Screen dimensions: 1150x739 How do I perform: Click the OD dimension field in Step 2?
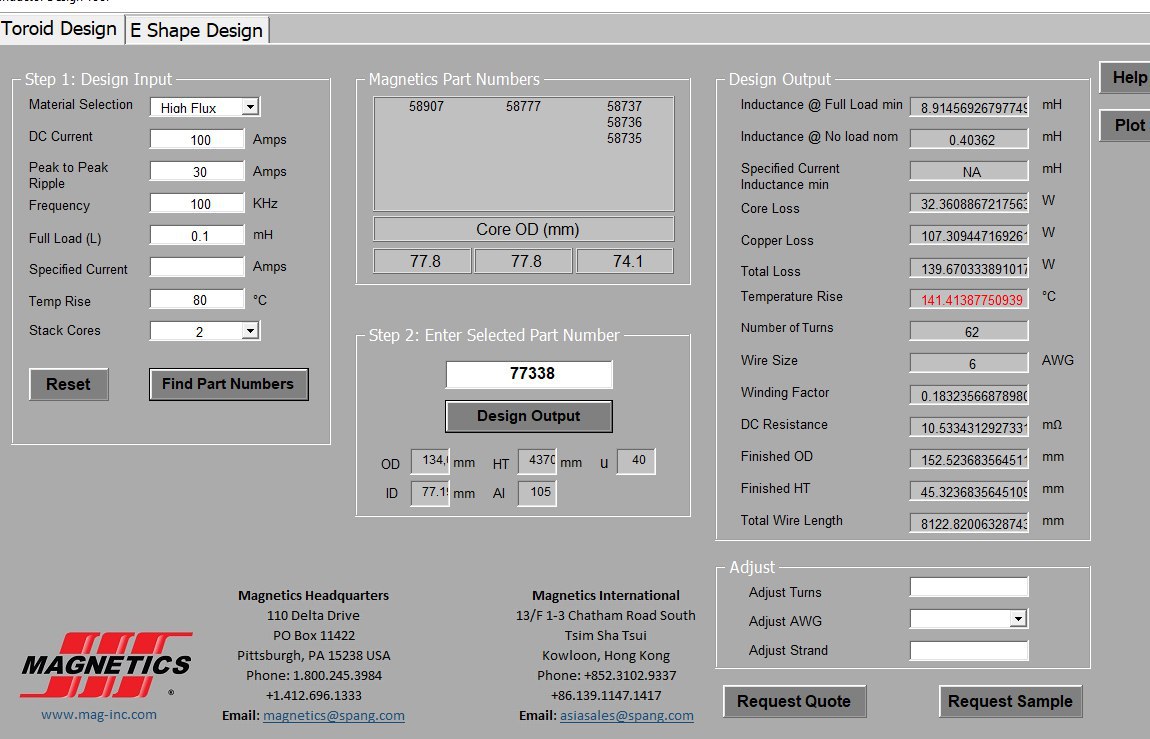click(x=431, y=461)
